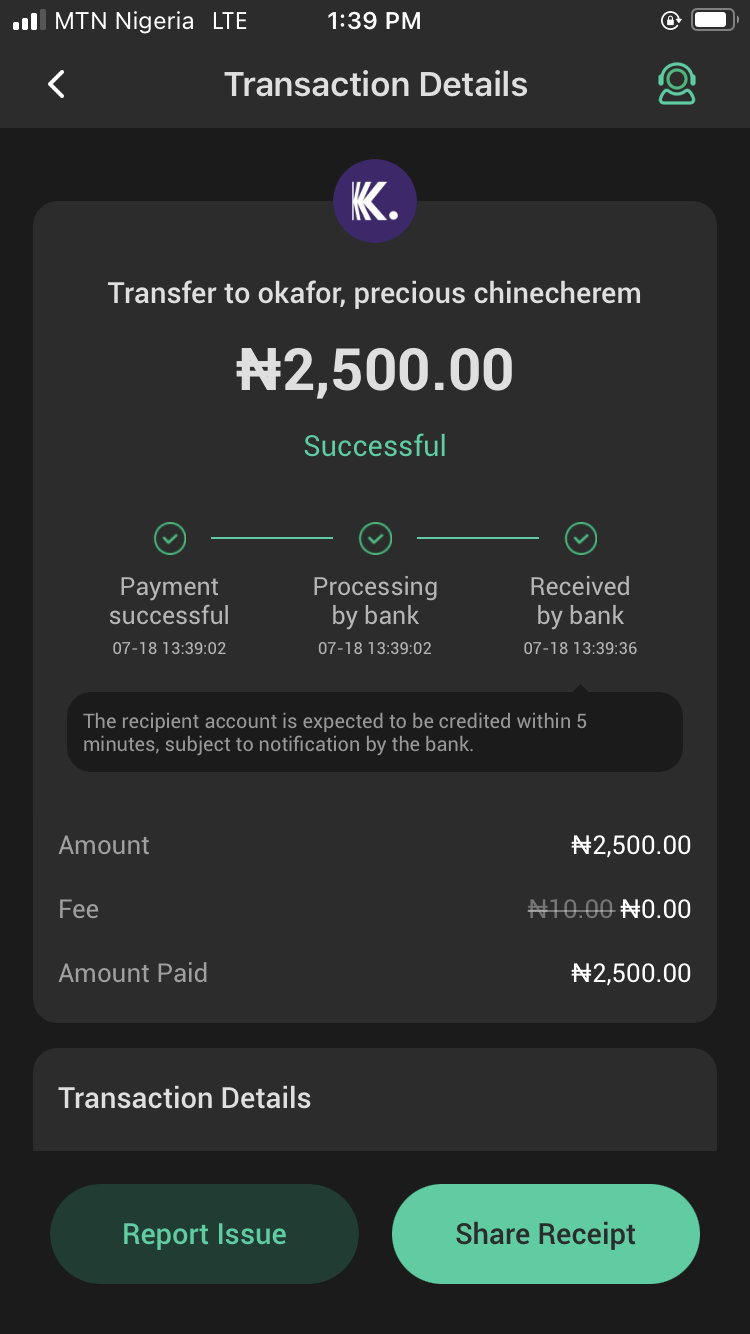Tap the Successful status text
This screenshot has width=750, height=1334.
click(375, 445)
